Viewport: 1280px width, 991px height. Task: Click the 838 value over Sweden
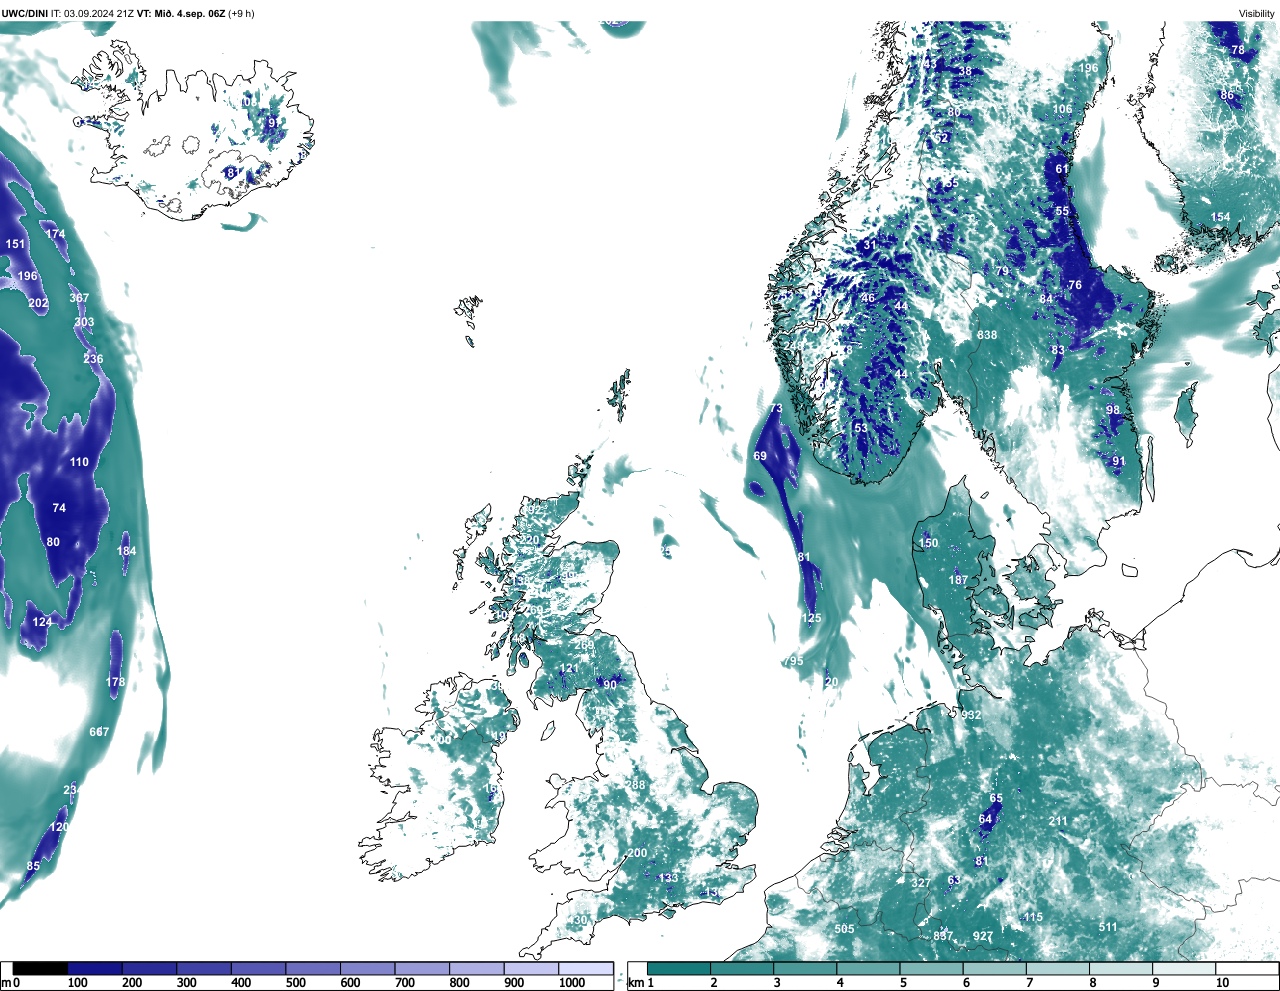pos(987,335)
